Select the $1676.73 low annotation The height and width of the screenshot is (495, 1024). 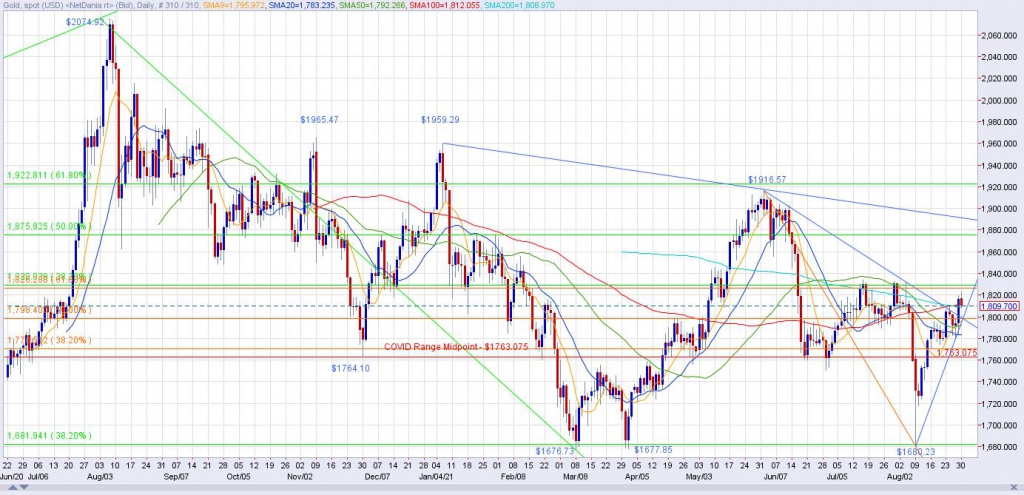pyautogui.click(x=554, y=451)
